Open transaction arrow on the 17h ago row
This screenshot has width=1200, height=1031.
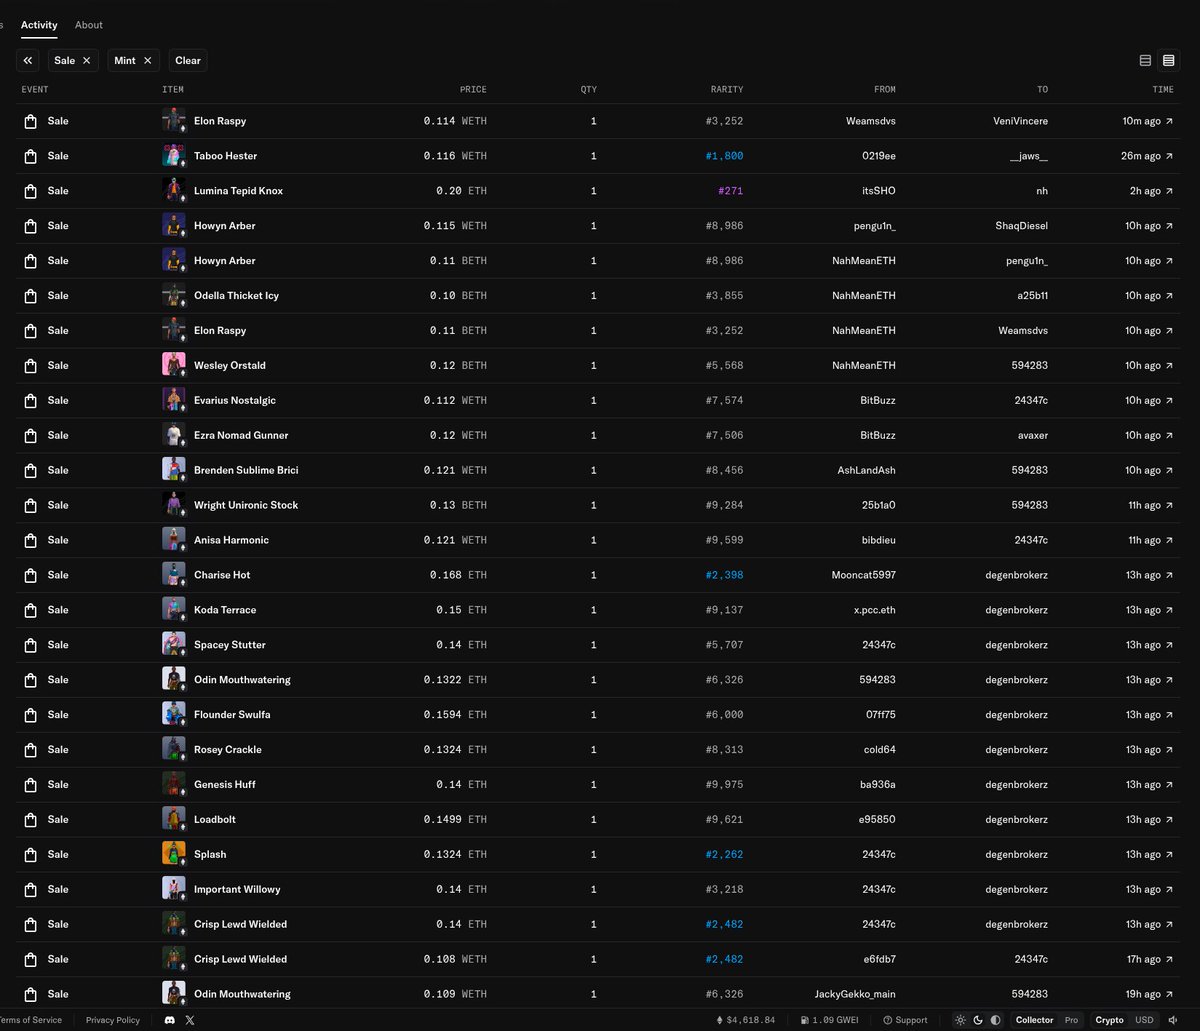(1170, 959)
